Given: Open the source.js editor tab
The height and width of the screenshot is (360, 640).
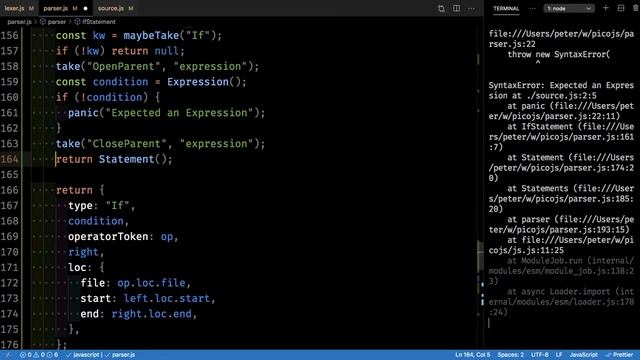Looking at the screenshot, I should [x=116, y=8].
